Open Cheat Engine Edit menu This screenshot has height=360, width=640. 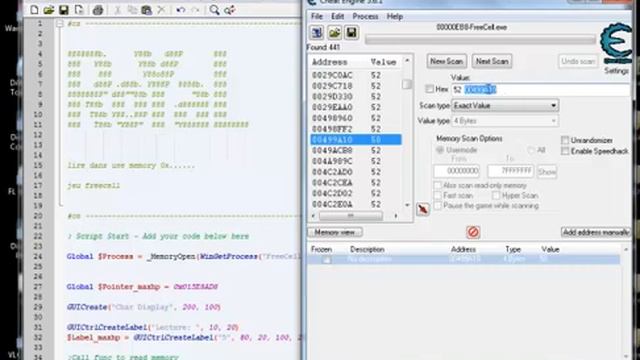point(338,17)
